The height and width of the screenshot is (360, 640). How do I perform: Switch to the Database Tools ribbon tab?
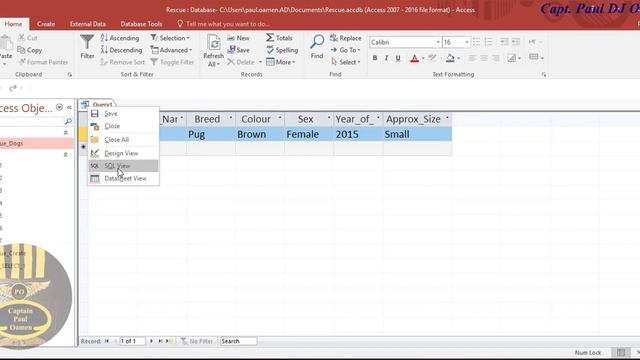[x=141, y=24]
